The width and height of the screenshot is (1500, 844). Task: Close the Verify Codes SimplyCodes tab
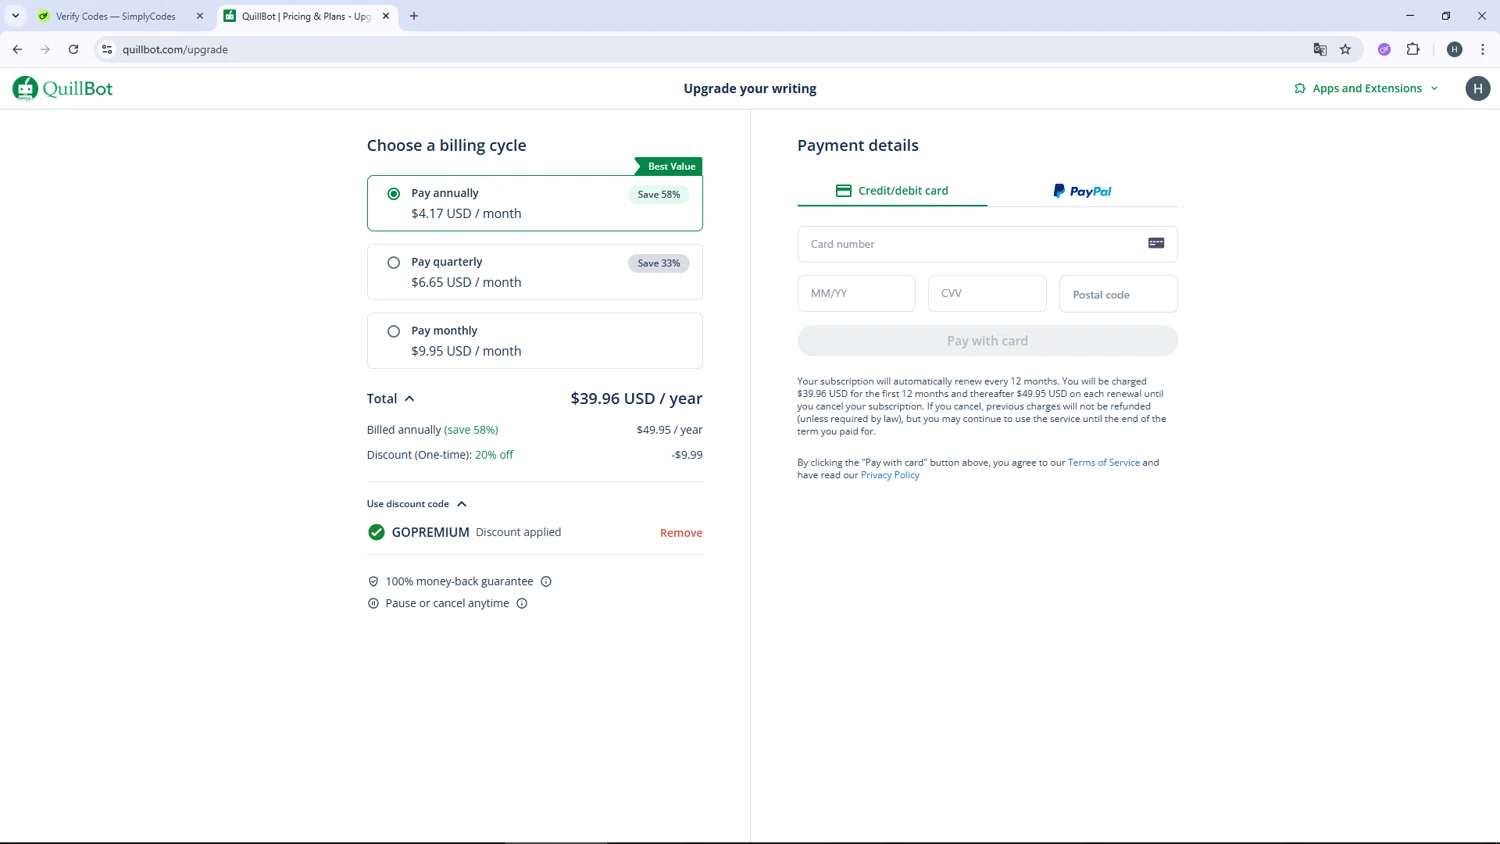point(200,16)
